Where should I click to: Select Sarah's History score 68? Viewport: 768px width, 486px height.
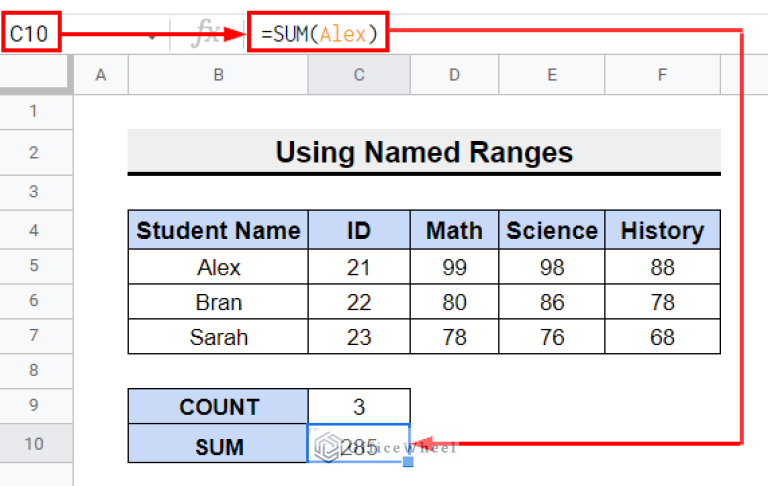coord(663,337)
